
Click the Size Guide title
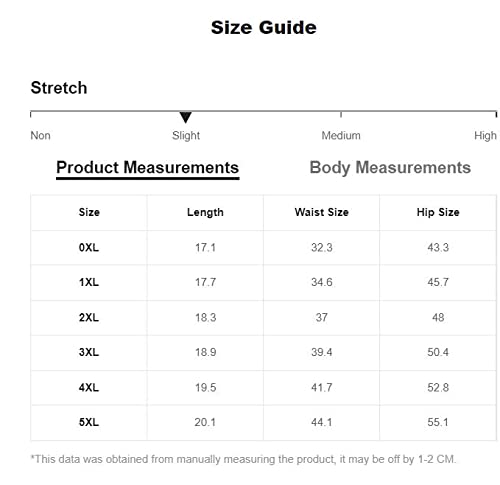click(264, 27)
